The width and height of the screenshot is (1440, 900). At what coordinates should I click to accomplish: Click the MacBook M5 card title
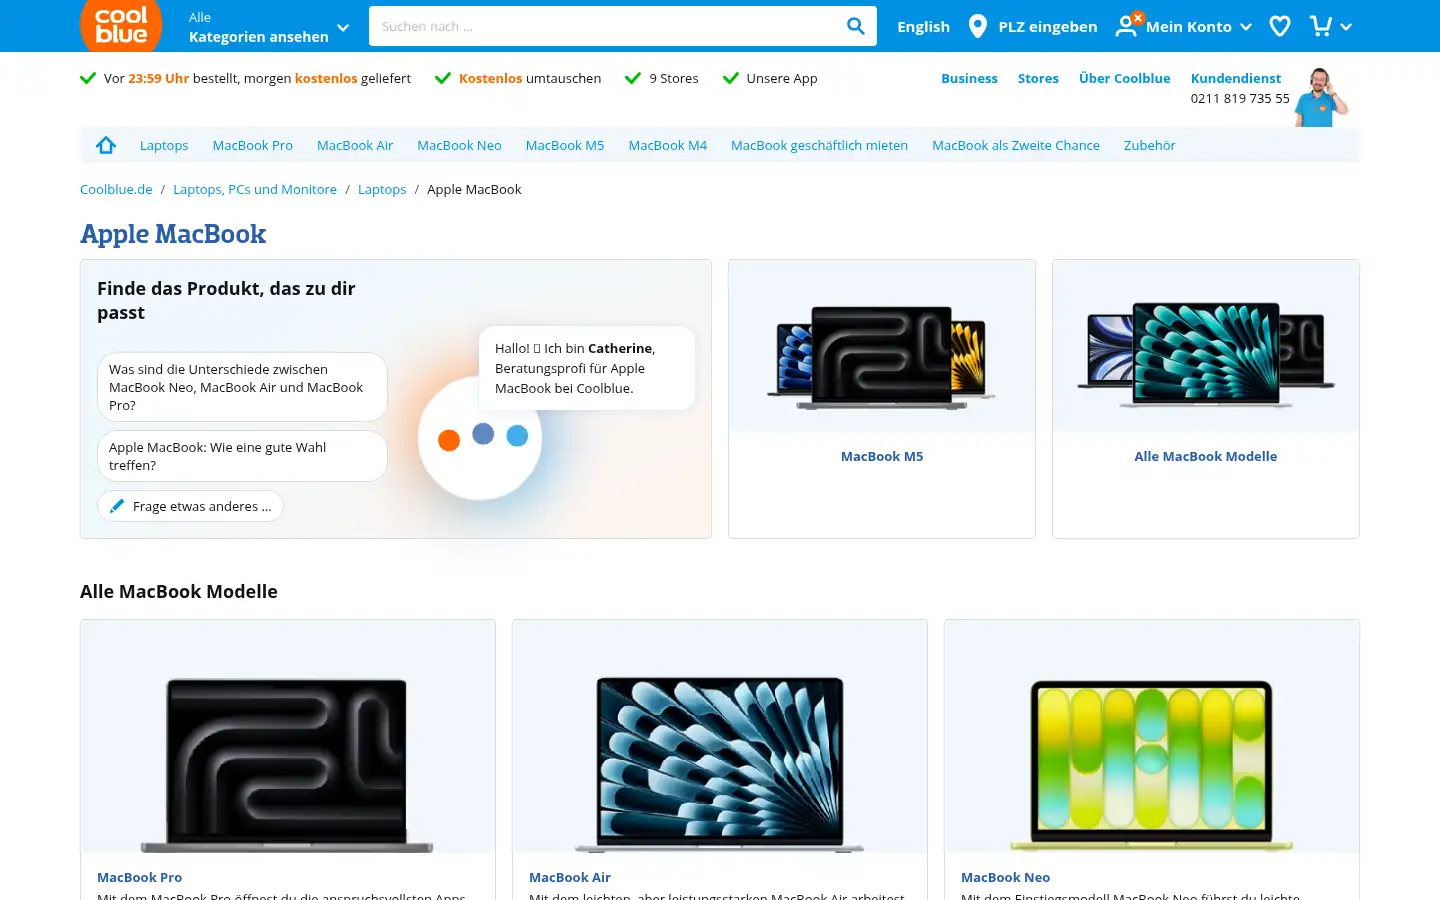click(x=882, y=456)
